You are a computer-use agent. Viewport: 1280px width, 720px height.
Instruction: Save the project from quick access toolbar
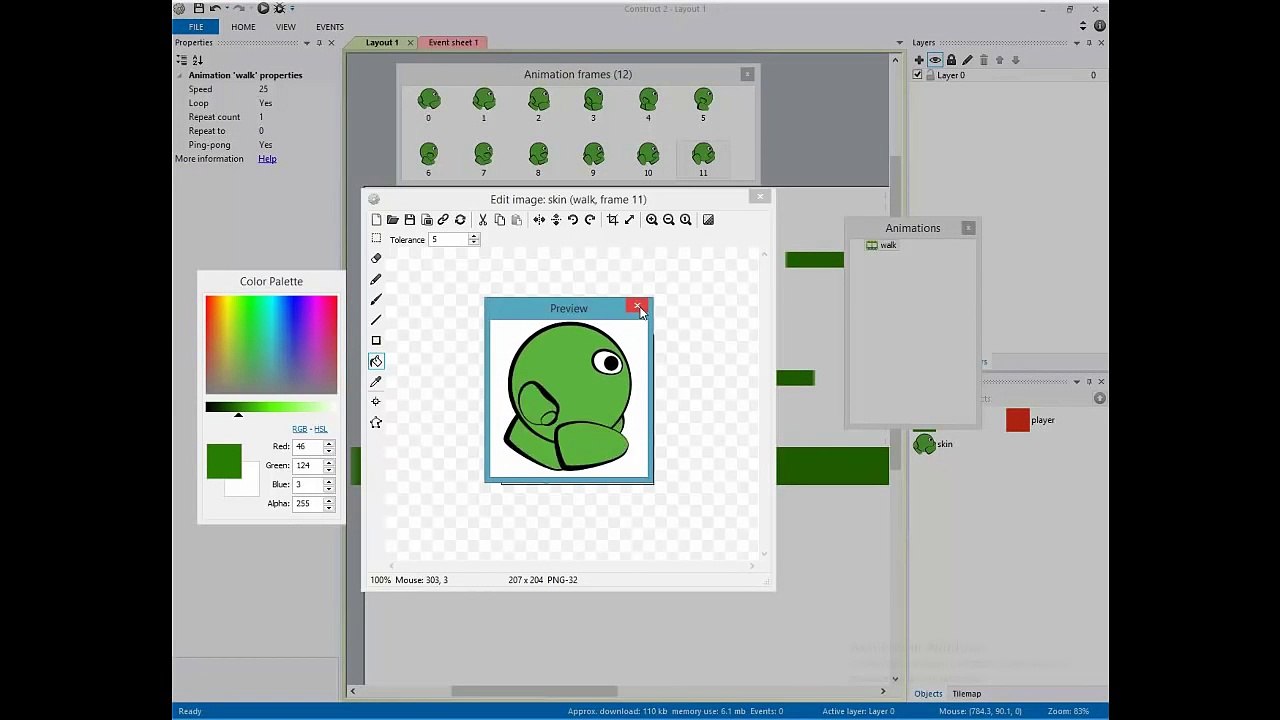tap(199, 9)
